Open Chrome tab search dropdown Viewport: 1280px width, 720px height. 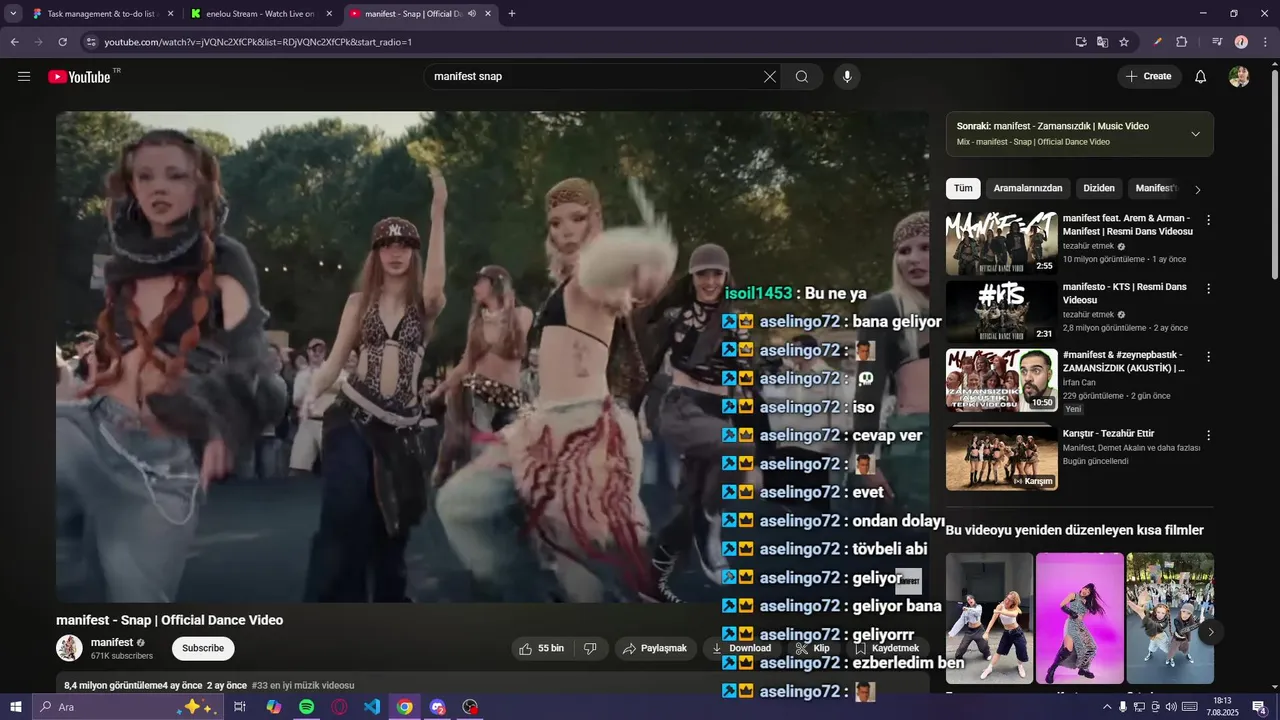tap(13, 14)
